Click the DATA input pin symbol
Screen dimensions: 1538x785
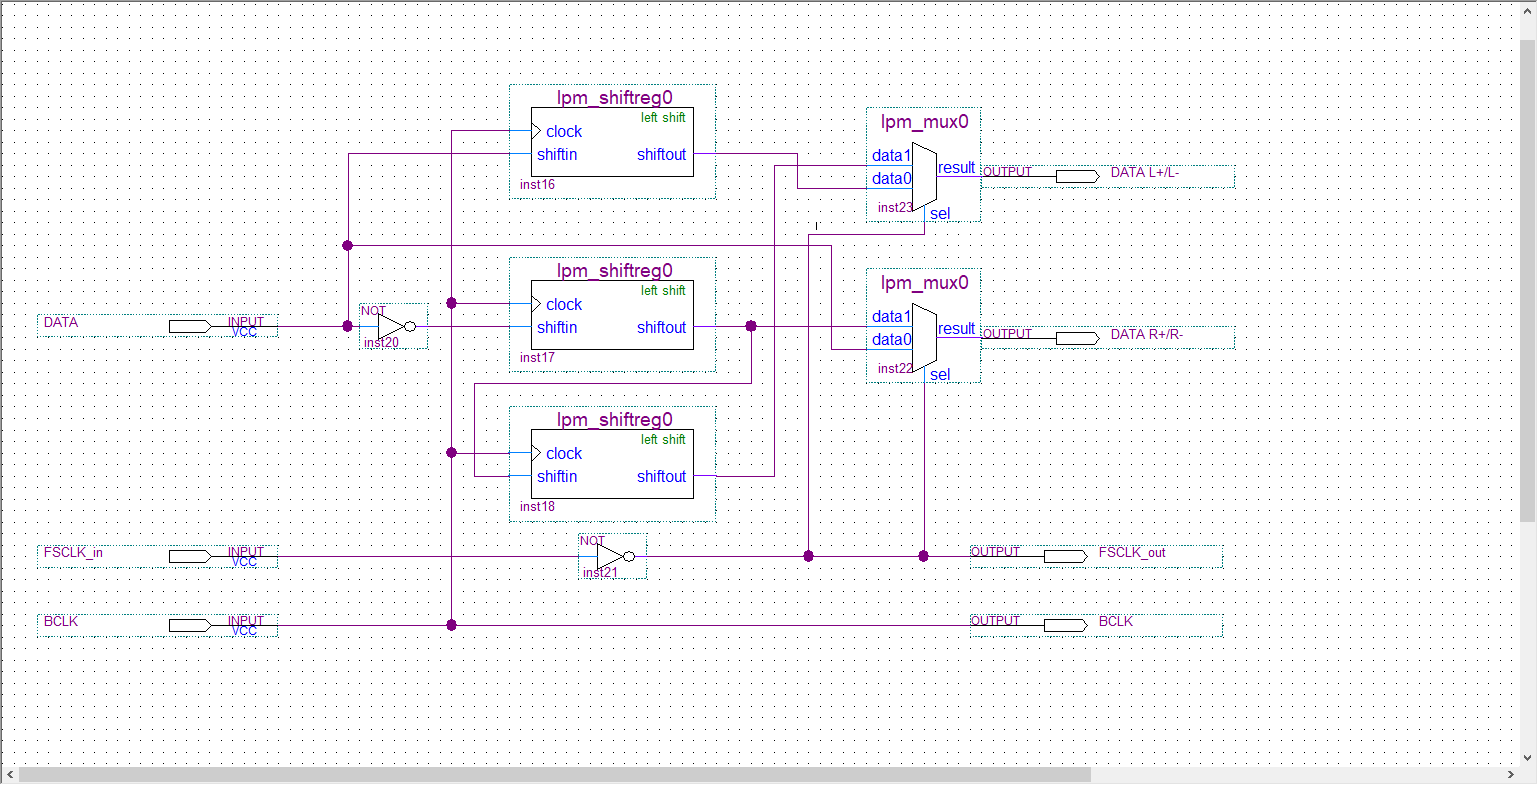coord(190,327)
